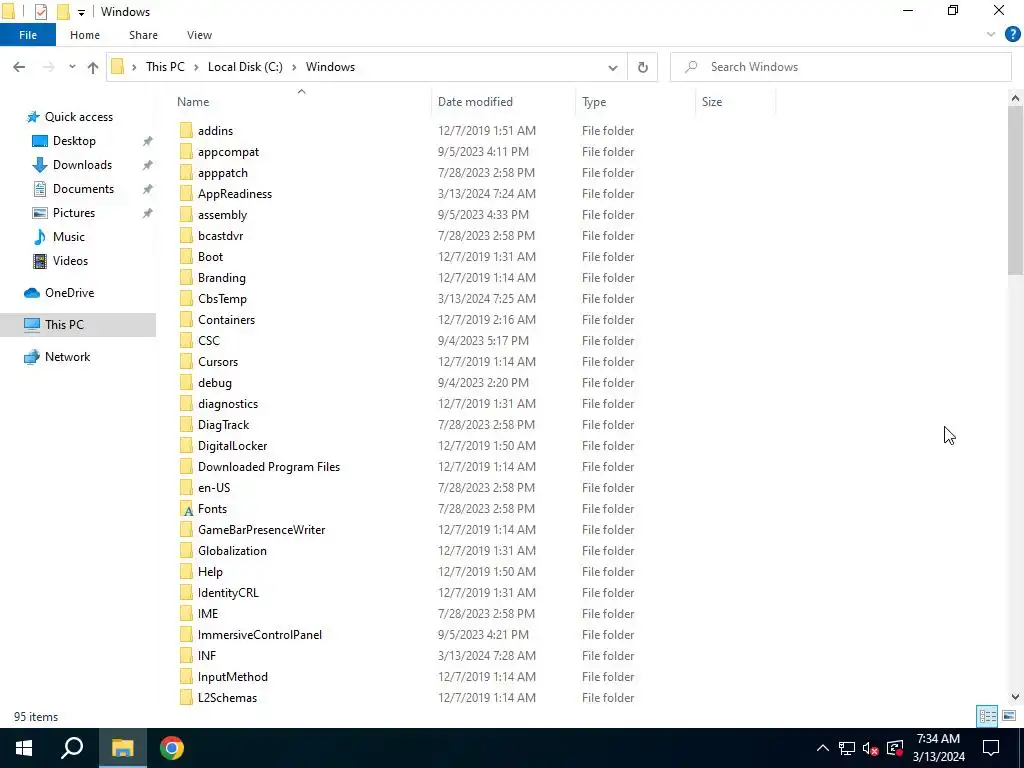Open address bar history dropdown
1024x768 pixels.
(x=613, y=67)
